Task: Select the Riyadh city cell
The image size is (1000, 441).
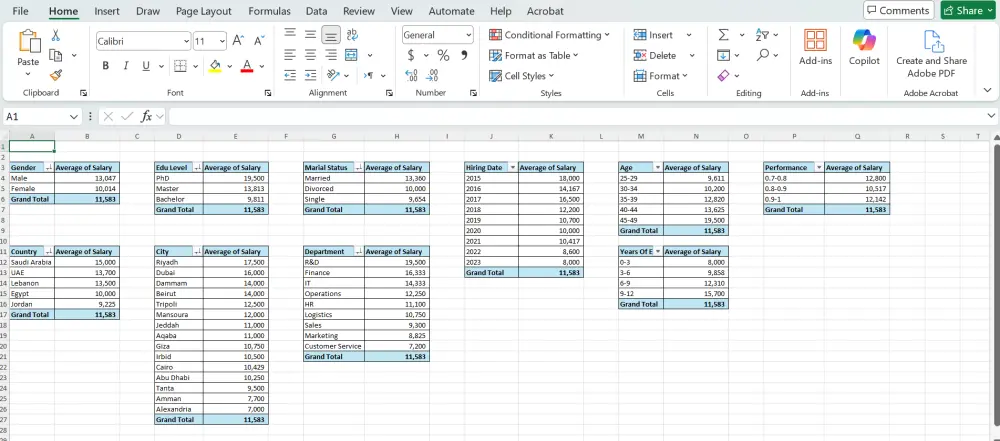Action: [179, 262]
